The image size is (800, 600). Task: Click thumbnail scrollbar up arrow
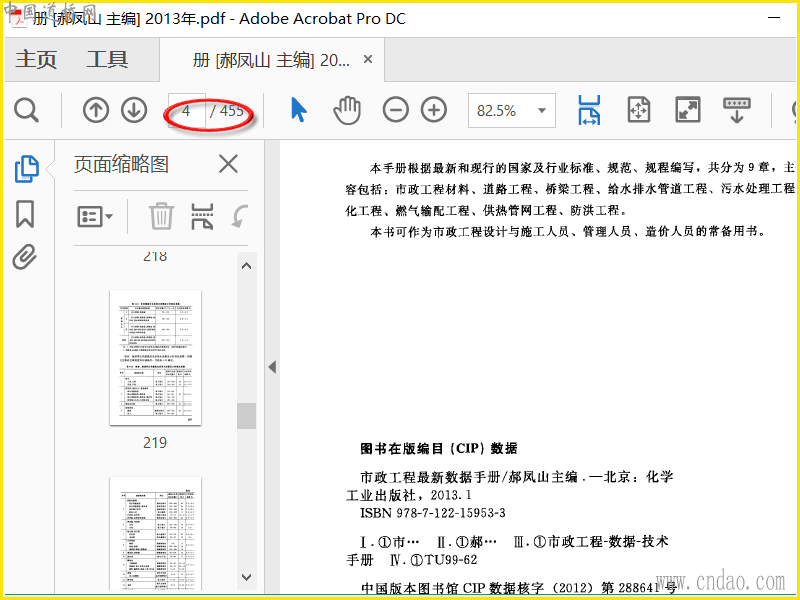pyautogui.click(x=246, y=266)
